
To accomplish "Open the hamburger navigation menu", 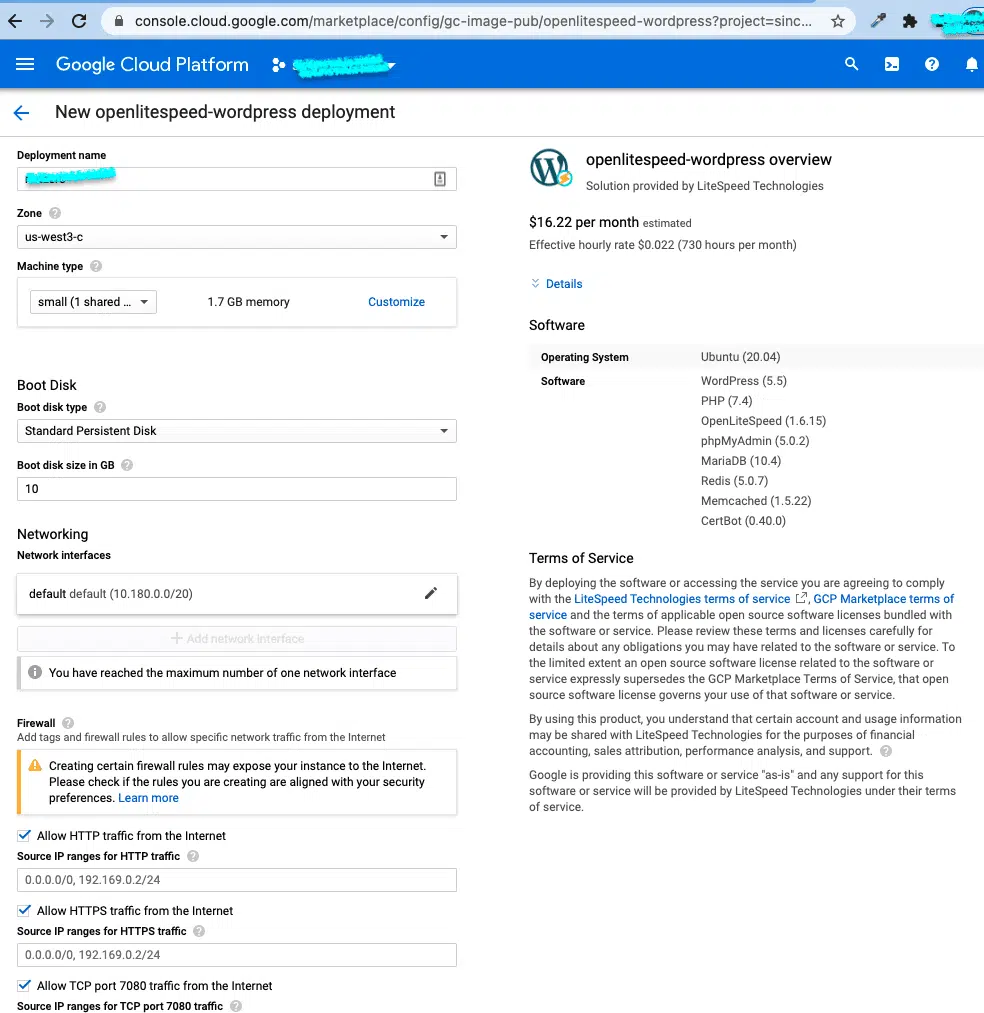I will pyautogui.click(x=25, y=64).
